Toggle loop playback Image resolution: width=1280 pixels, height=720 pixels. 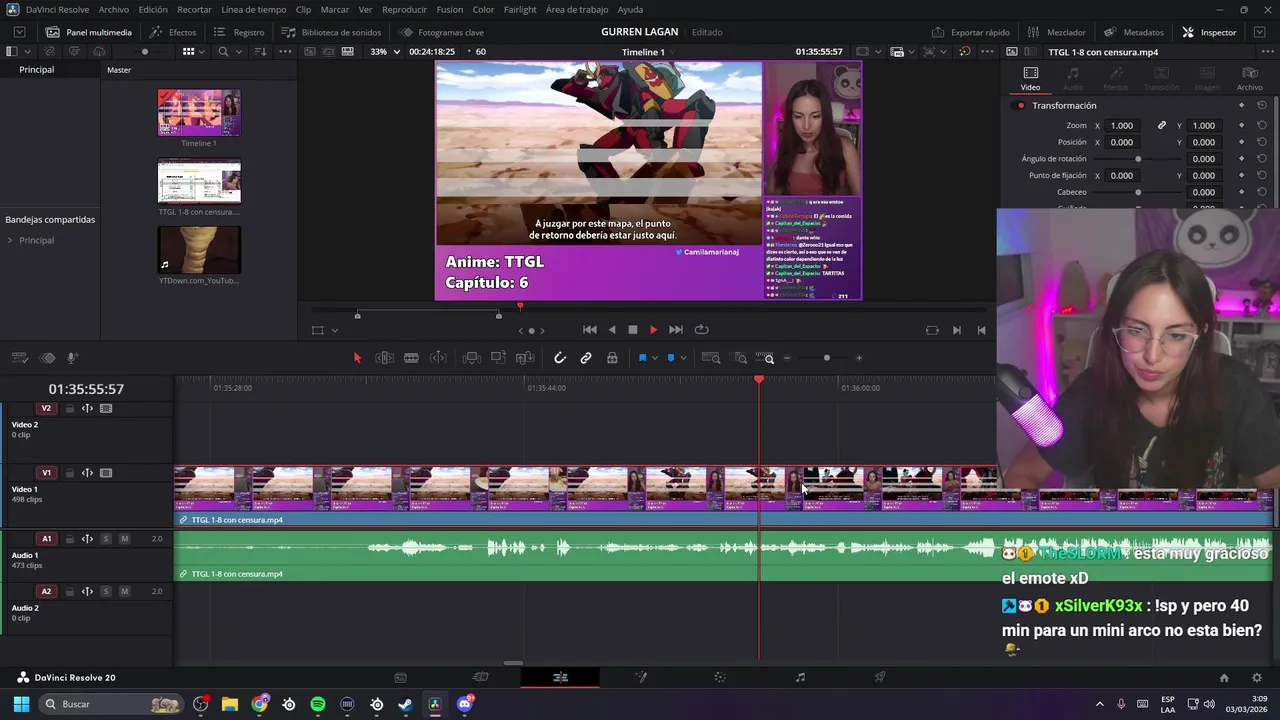click(702, 330)
